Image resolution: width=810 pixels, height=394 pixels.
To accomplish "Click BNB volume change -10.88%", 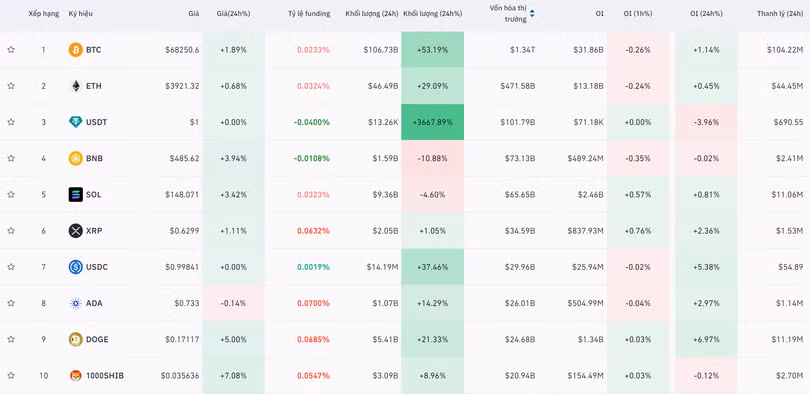I will point(432,159).
